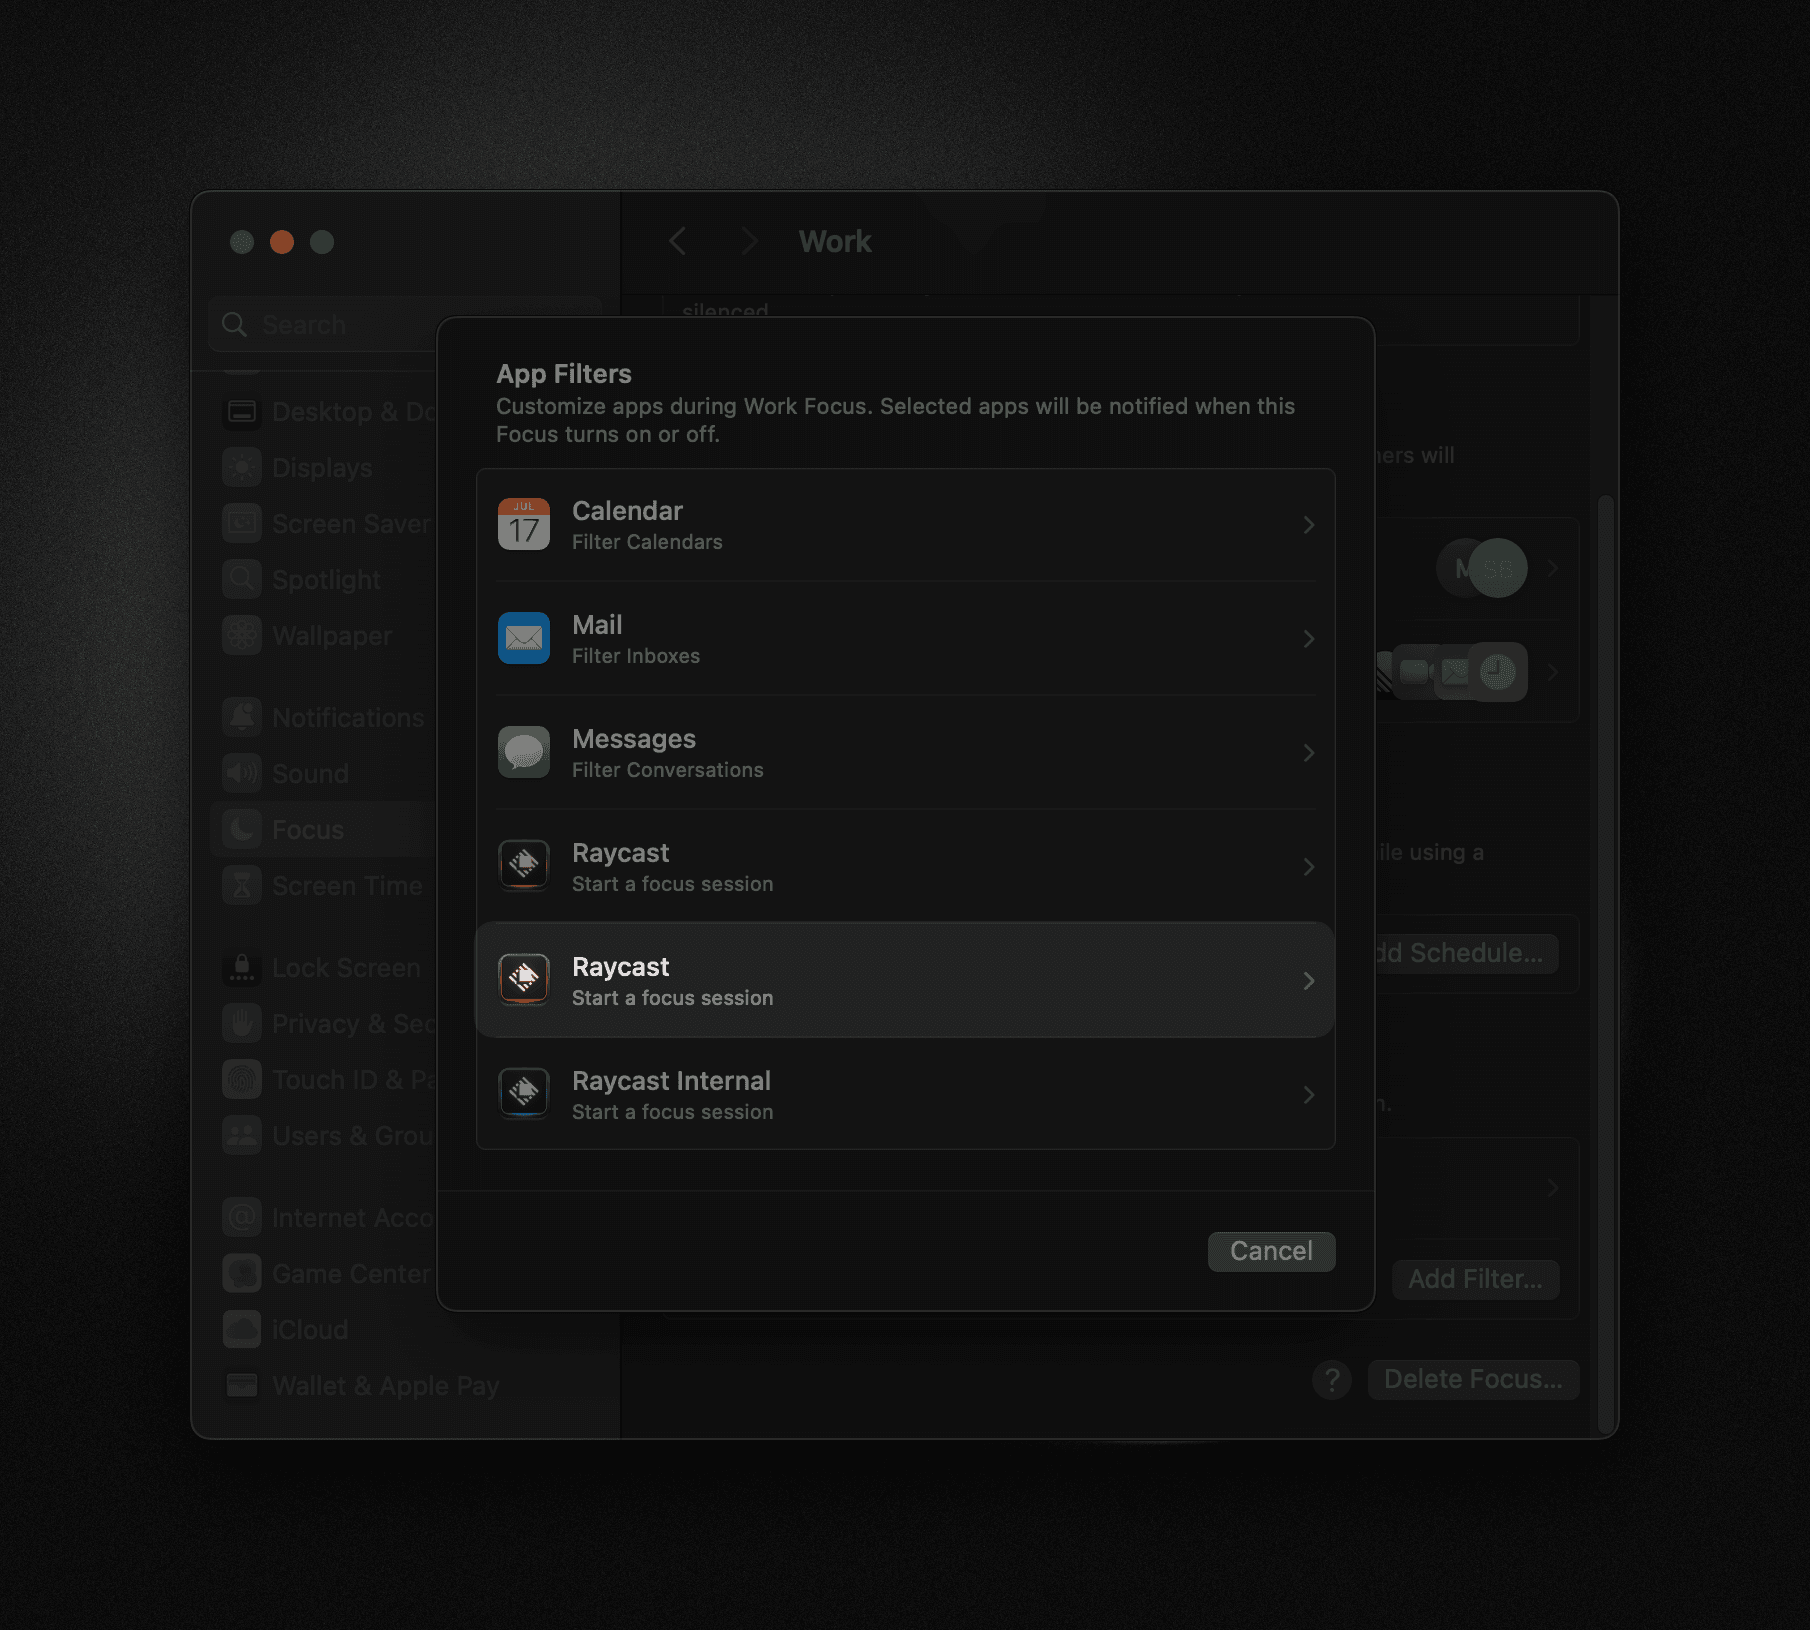Expand the Raycast Internal chevron
1810x1630 pixels.
[x=1309, y=1094]
